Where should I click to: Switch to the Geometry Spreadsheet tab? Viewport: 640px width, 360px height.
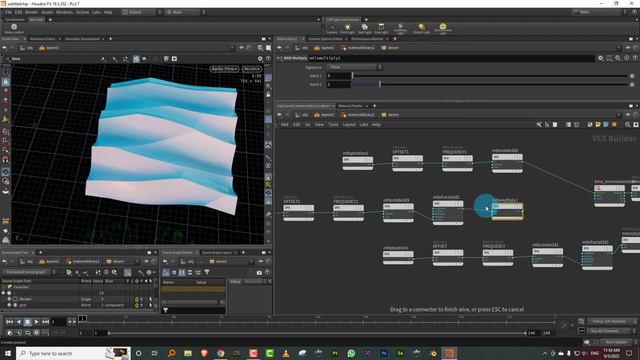coord(82,39)
